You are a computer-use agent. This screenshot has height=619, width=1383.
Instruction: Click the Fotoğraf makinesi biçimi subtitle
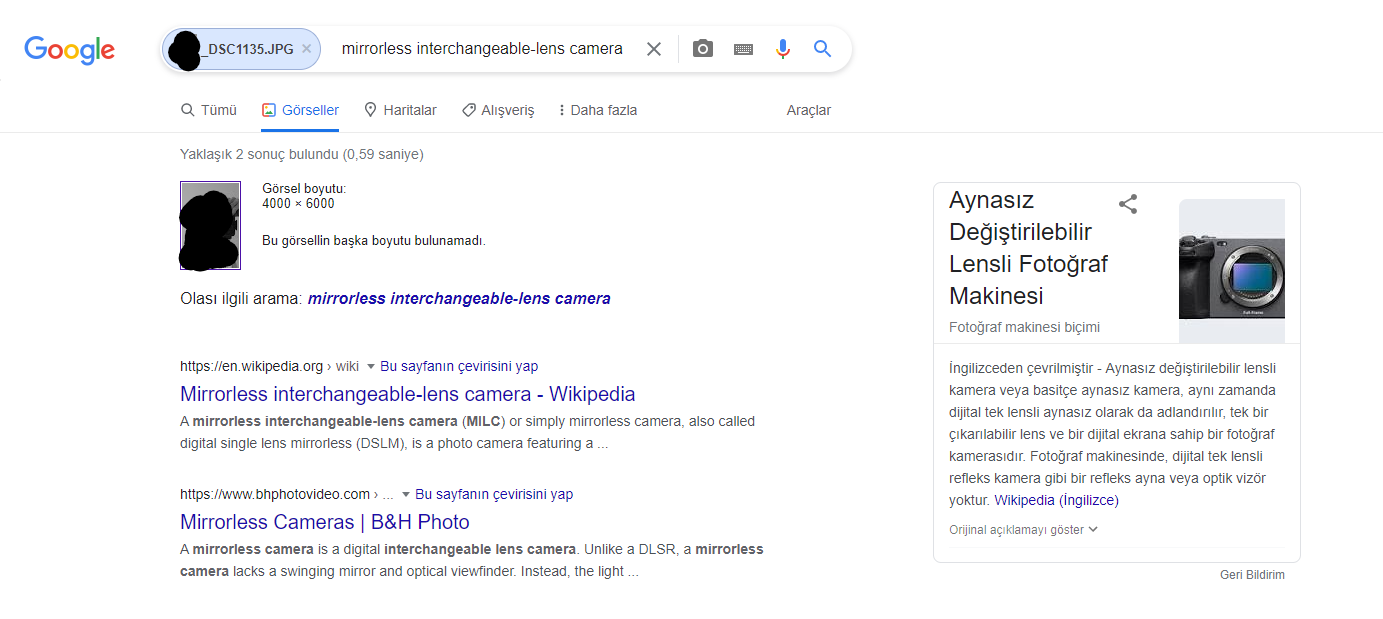1024,327
